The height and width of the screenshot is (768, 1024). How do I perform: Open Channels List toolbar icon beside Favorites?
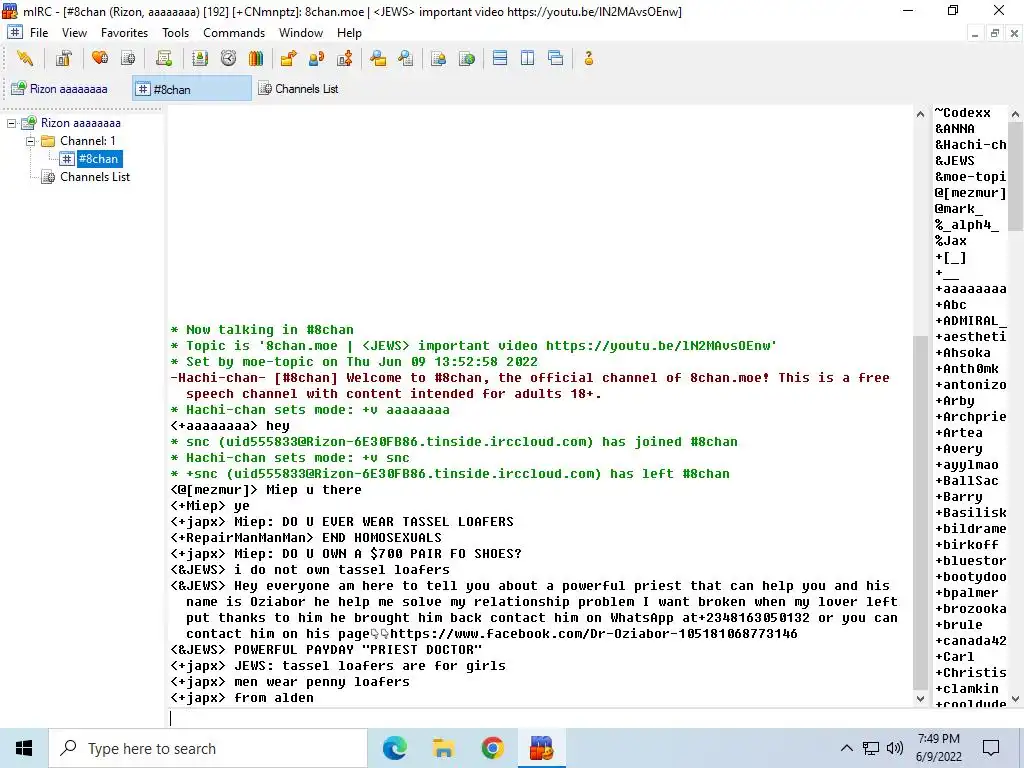click(129, 59)
